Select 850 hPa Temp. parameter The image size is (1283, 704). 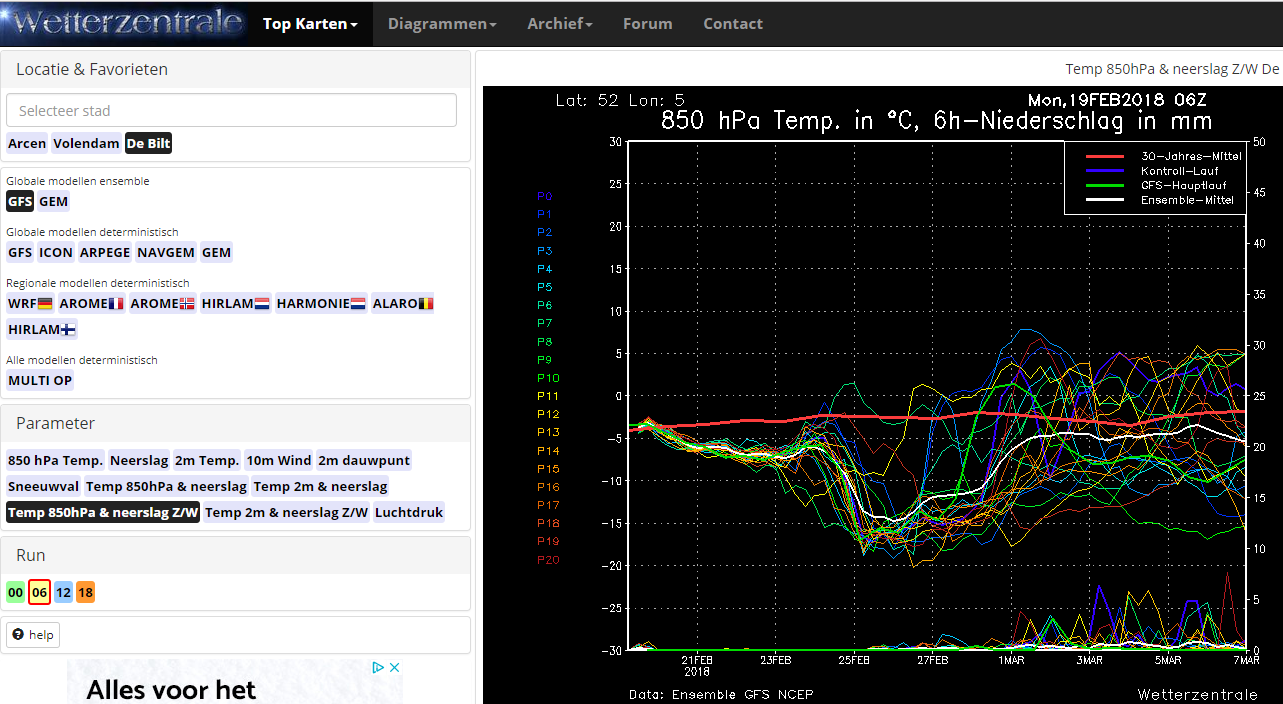[56, 460]
